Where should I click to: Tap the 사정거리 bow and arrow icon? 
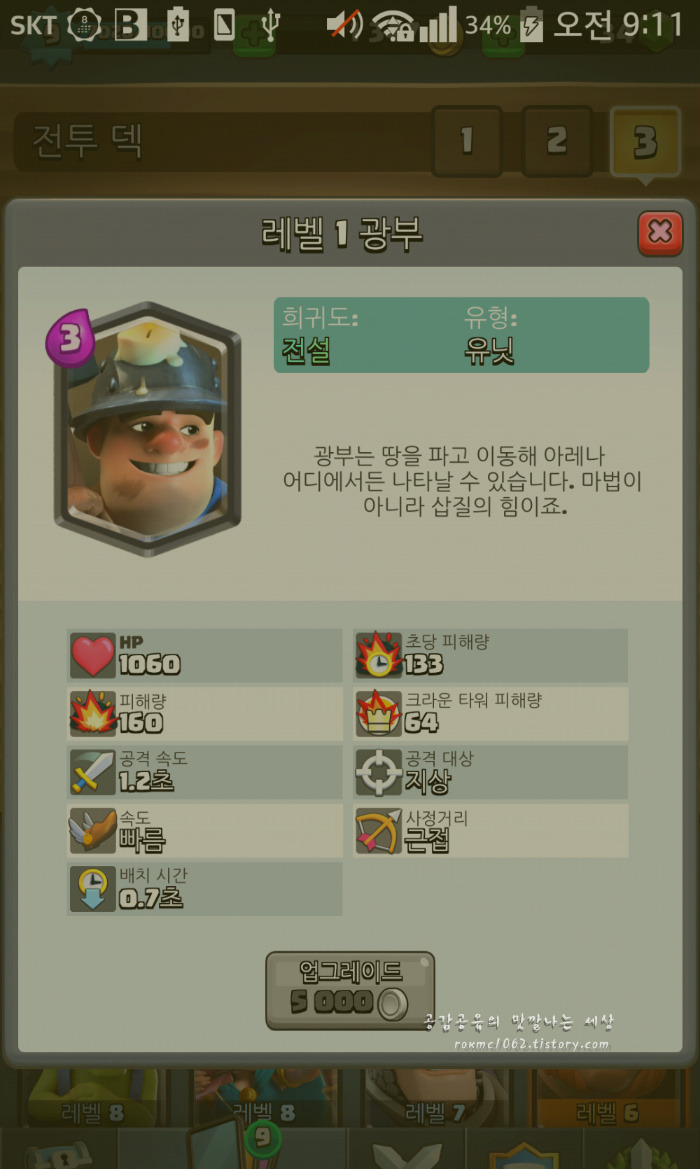pos(379,831)
